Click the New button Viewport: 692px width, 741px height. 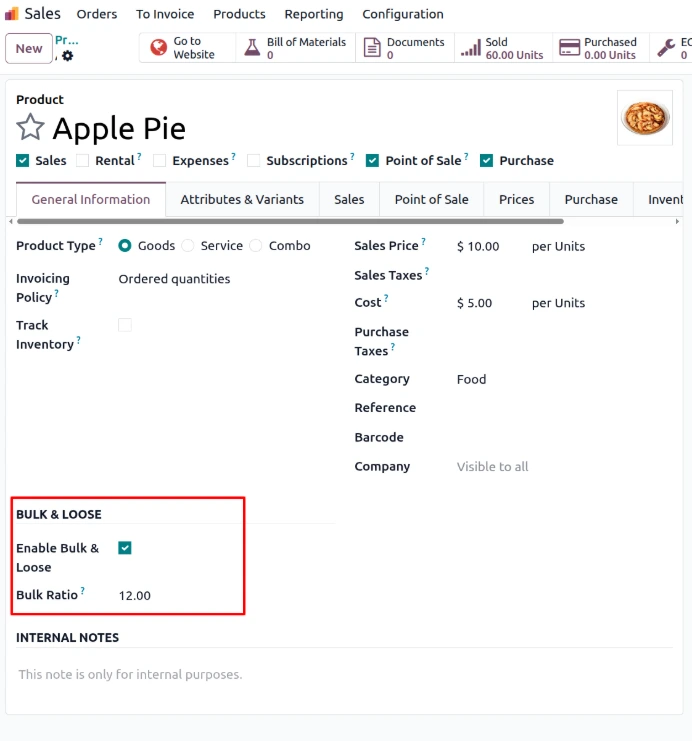click(29, 48)
